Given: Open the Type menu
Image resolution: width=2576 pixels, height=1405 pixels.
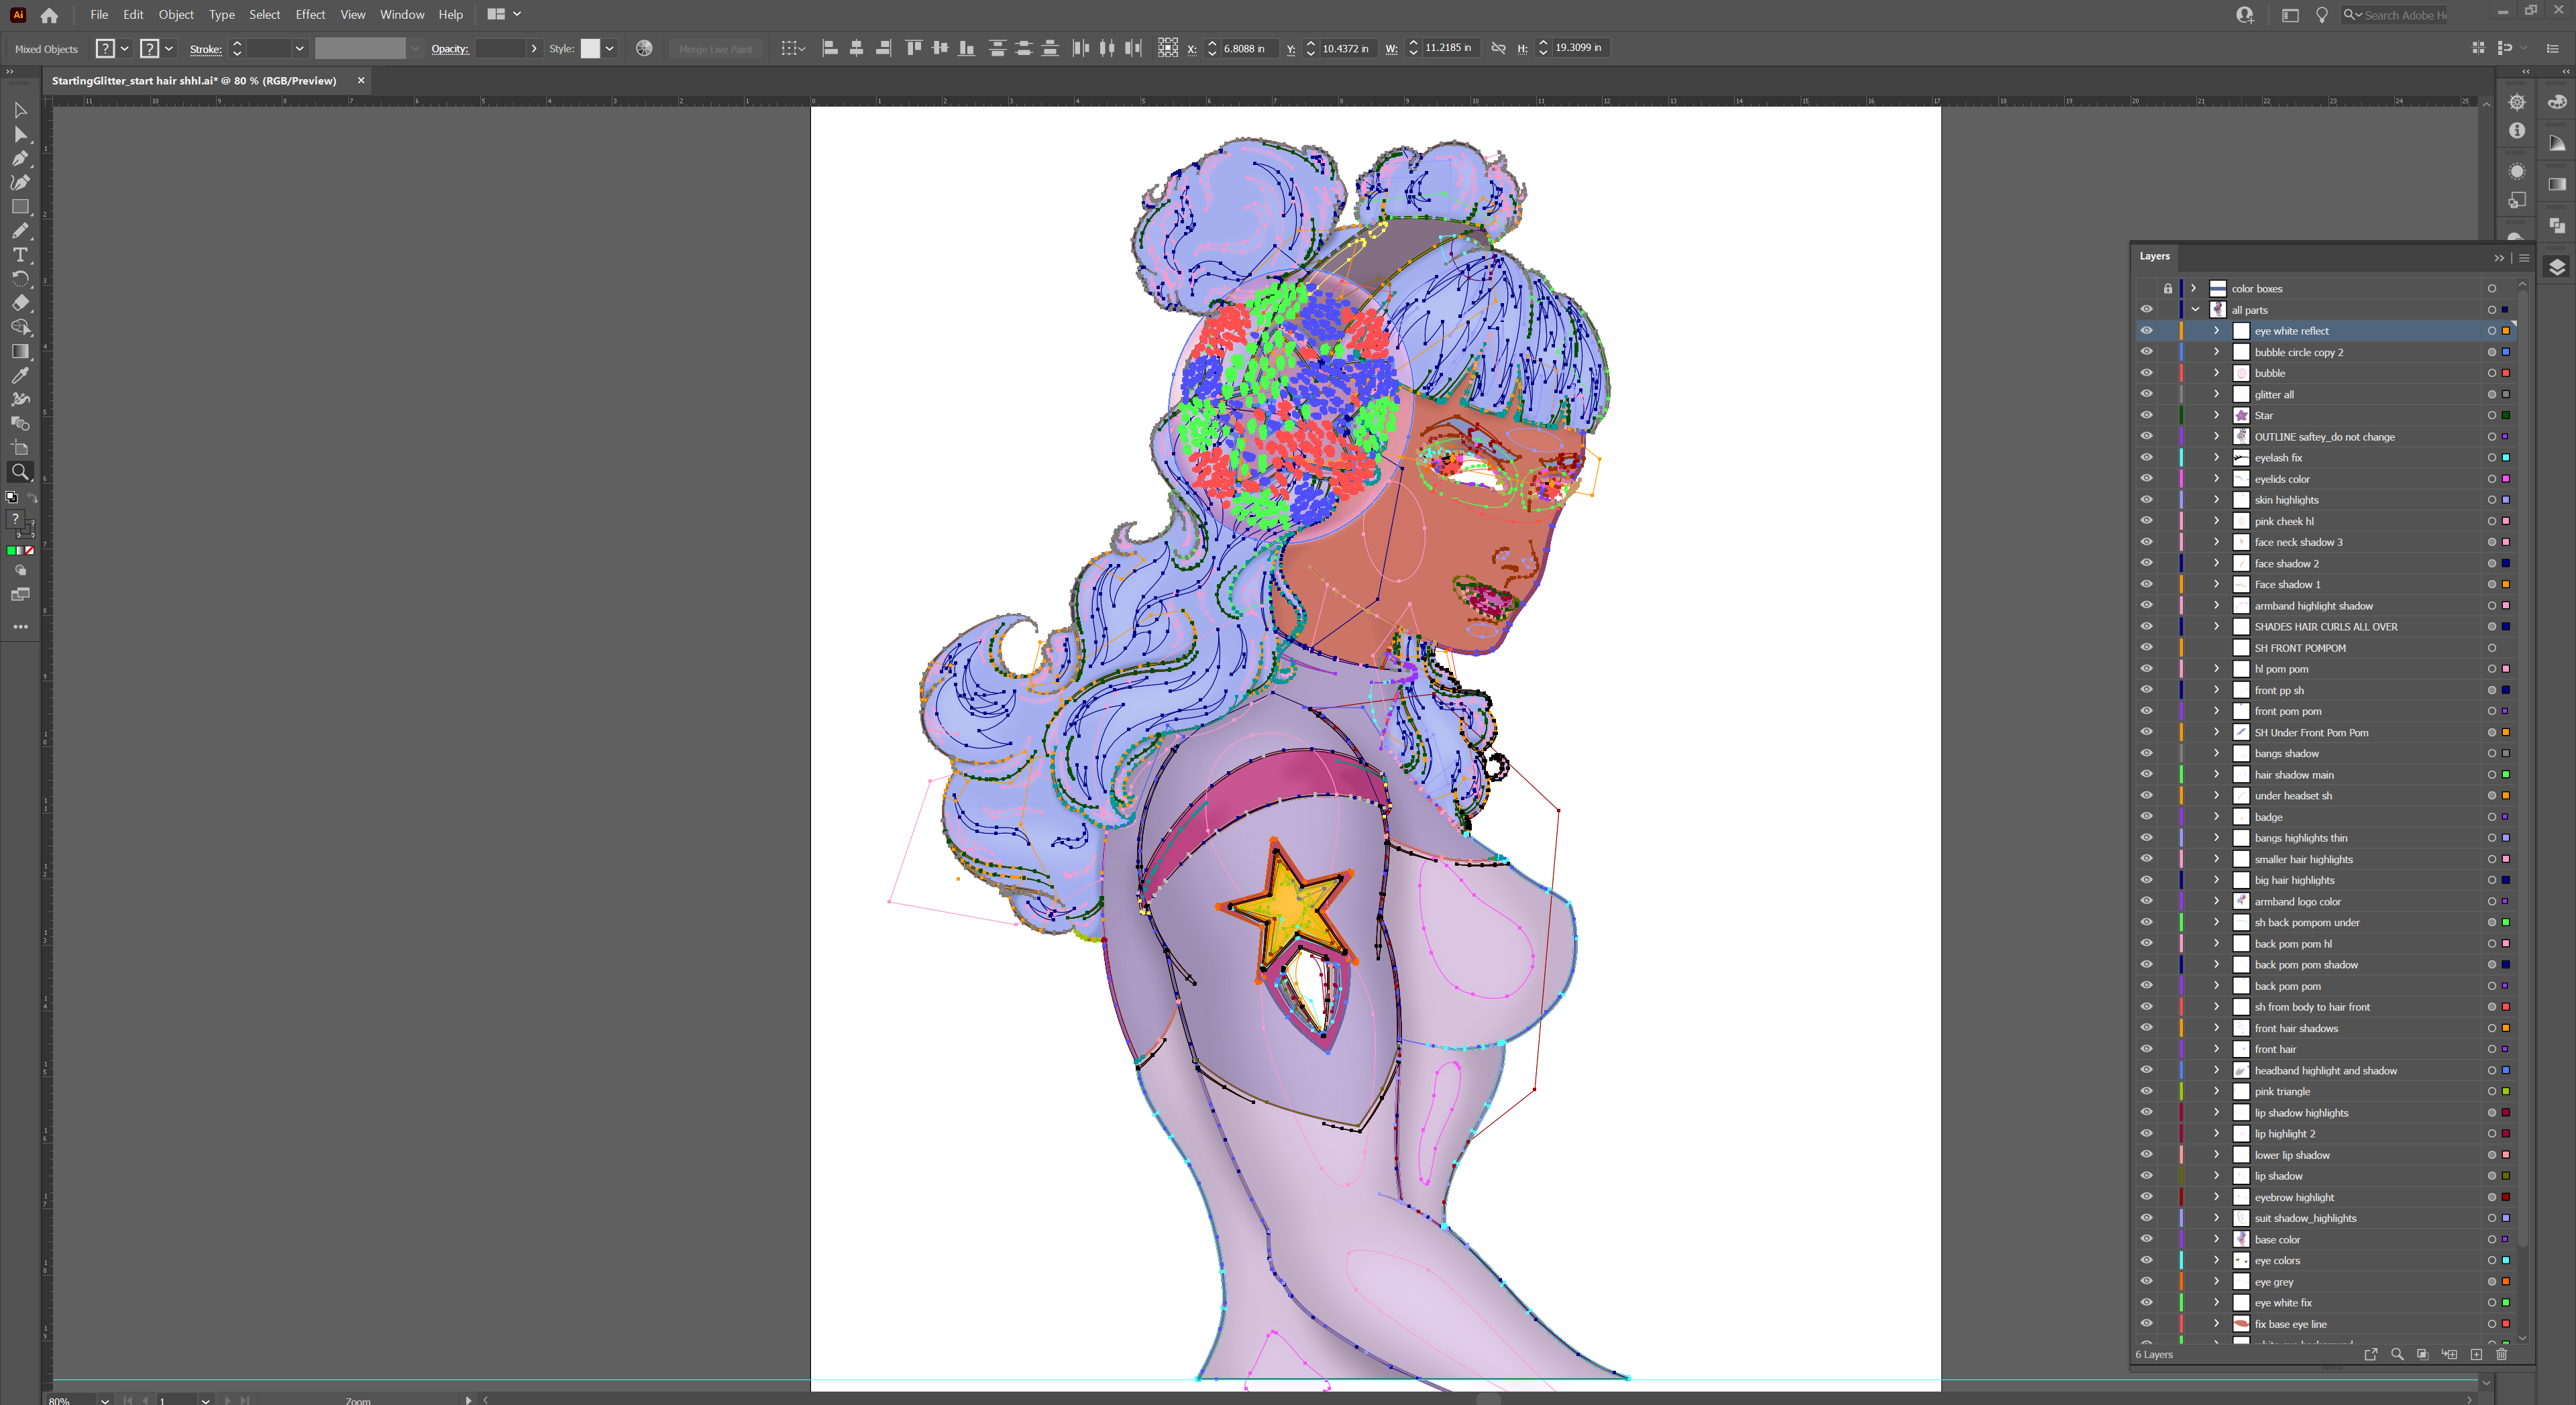Looking at the screenshot, I should pos(222,14).
